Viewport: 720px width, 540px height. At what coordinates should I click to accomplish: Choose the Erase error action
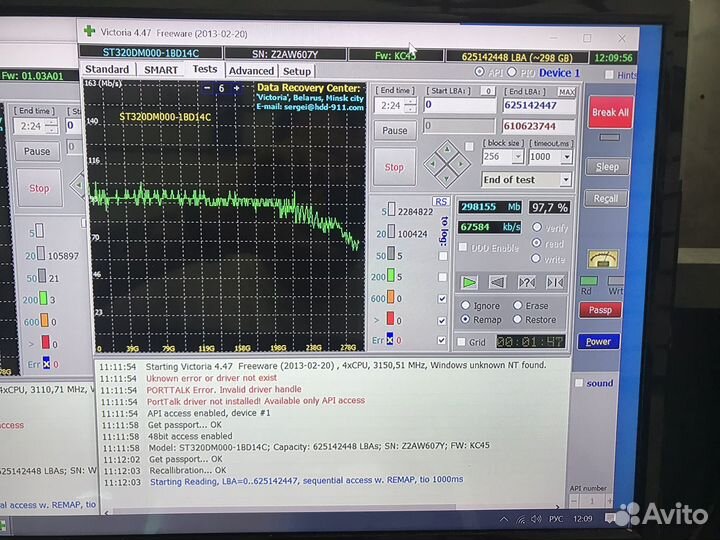(x=518, y=305)
